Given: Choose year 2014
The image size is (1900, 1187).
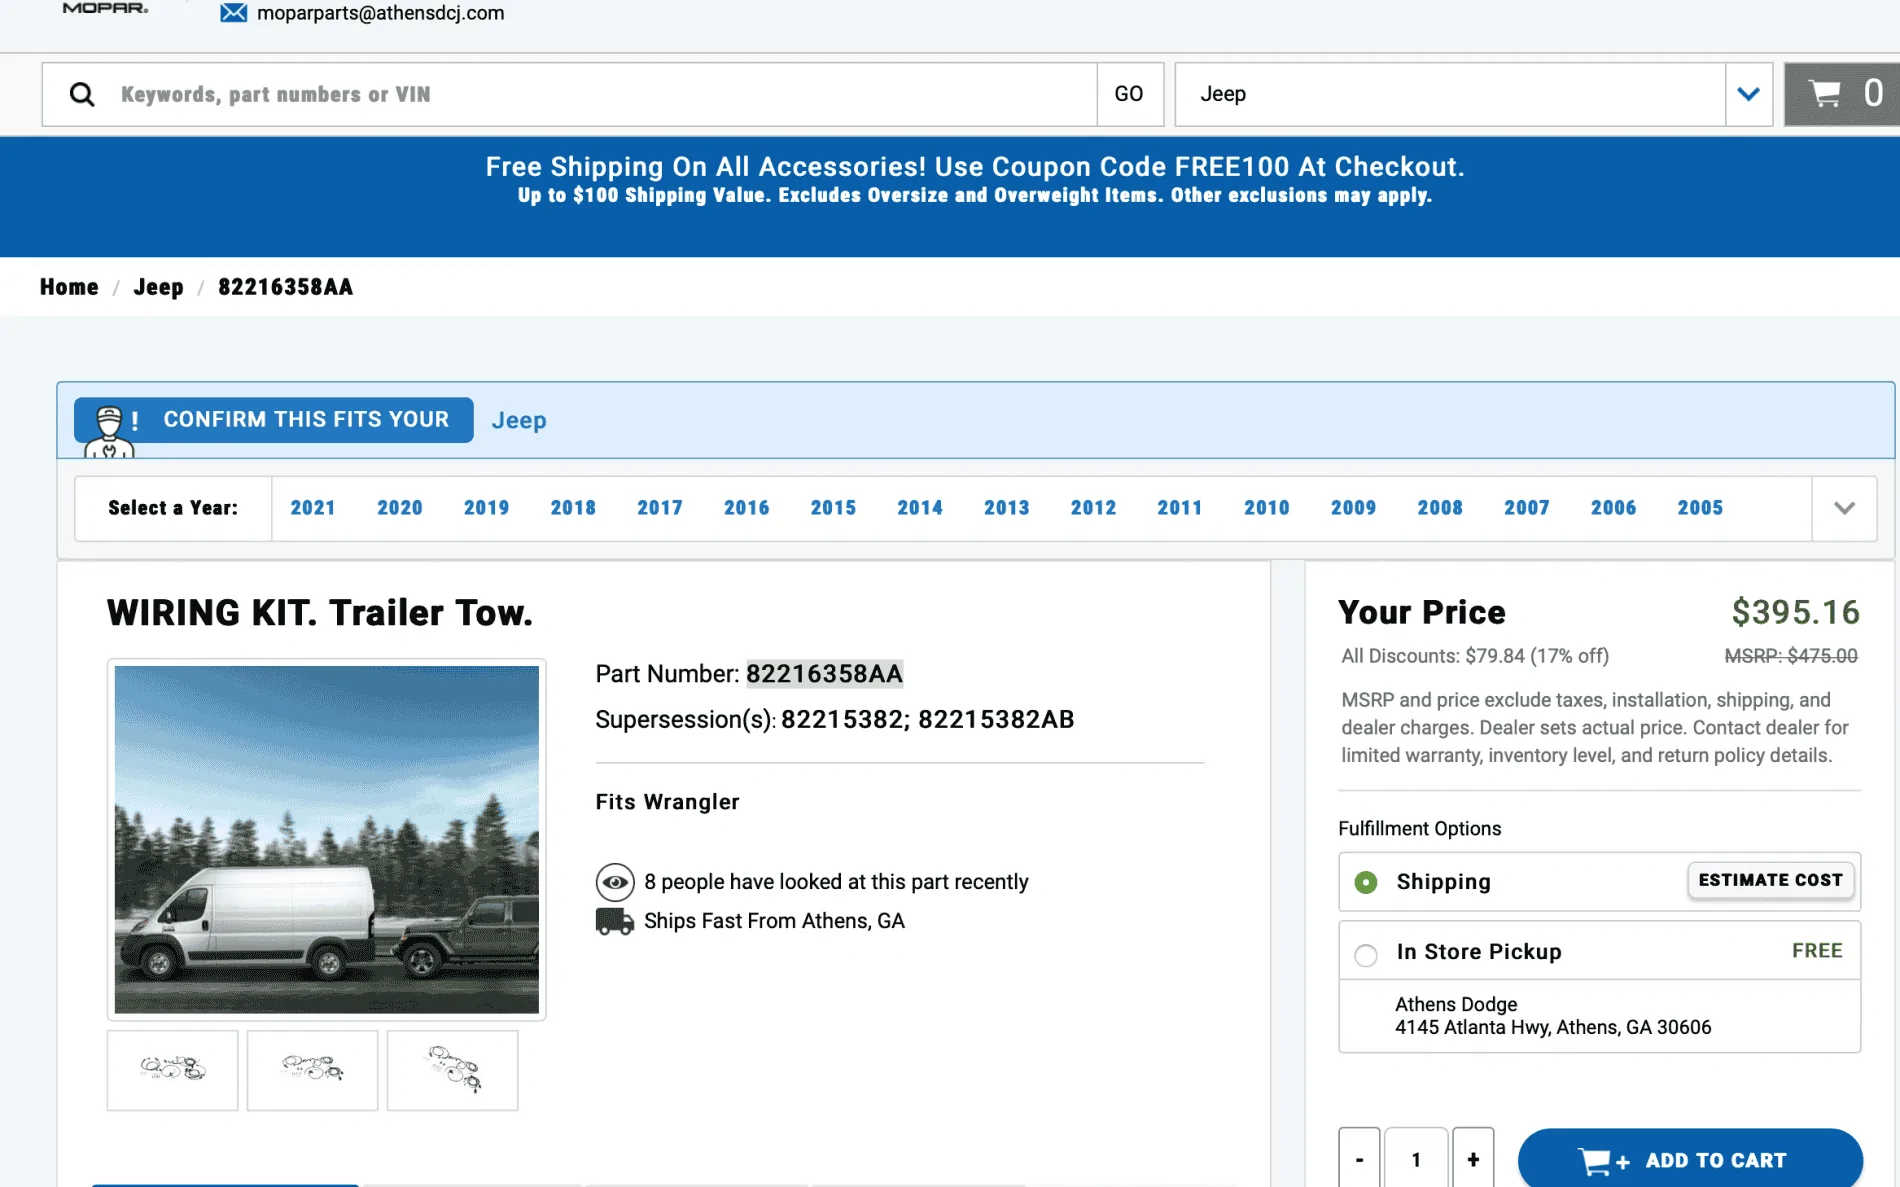Looking at the screenshot, I should pos(920,508).
